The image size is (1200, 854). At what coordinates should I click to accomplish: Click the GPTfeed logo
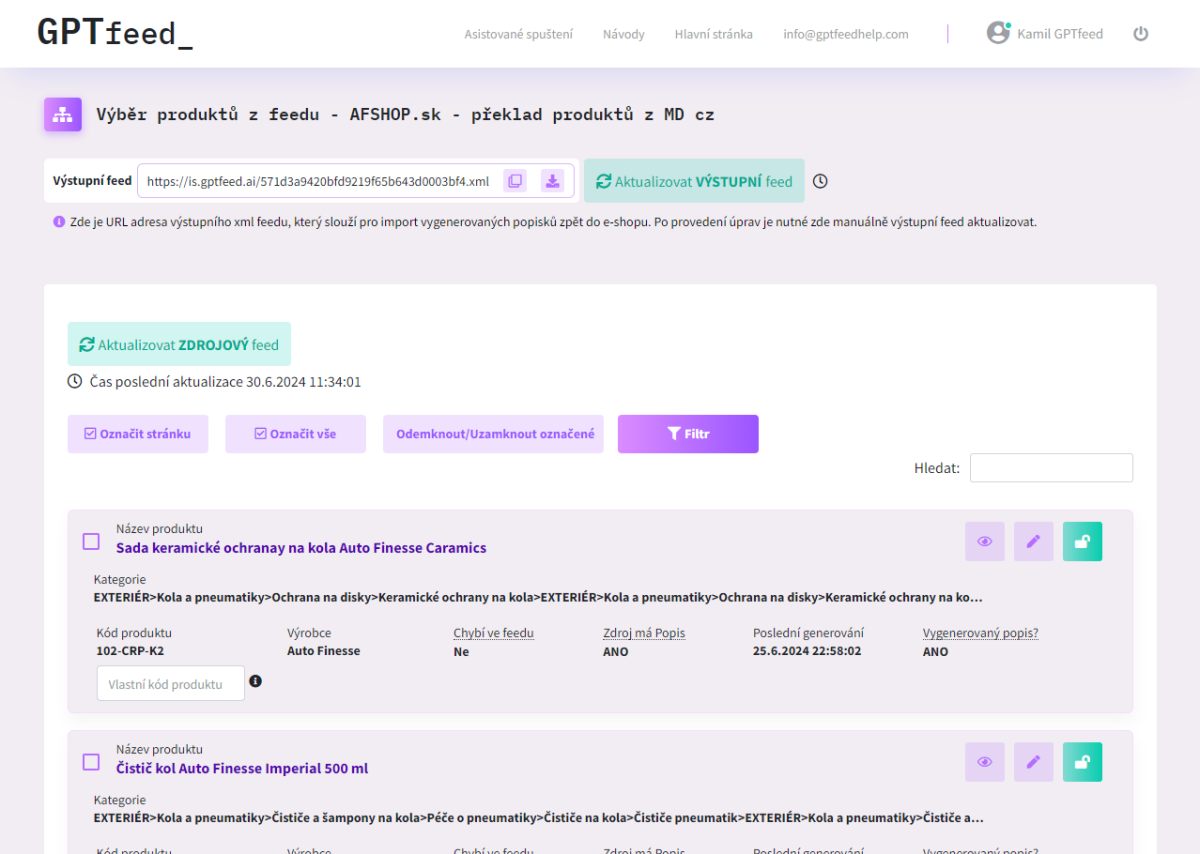(115, 33)
